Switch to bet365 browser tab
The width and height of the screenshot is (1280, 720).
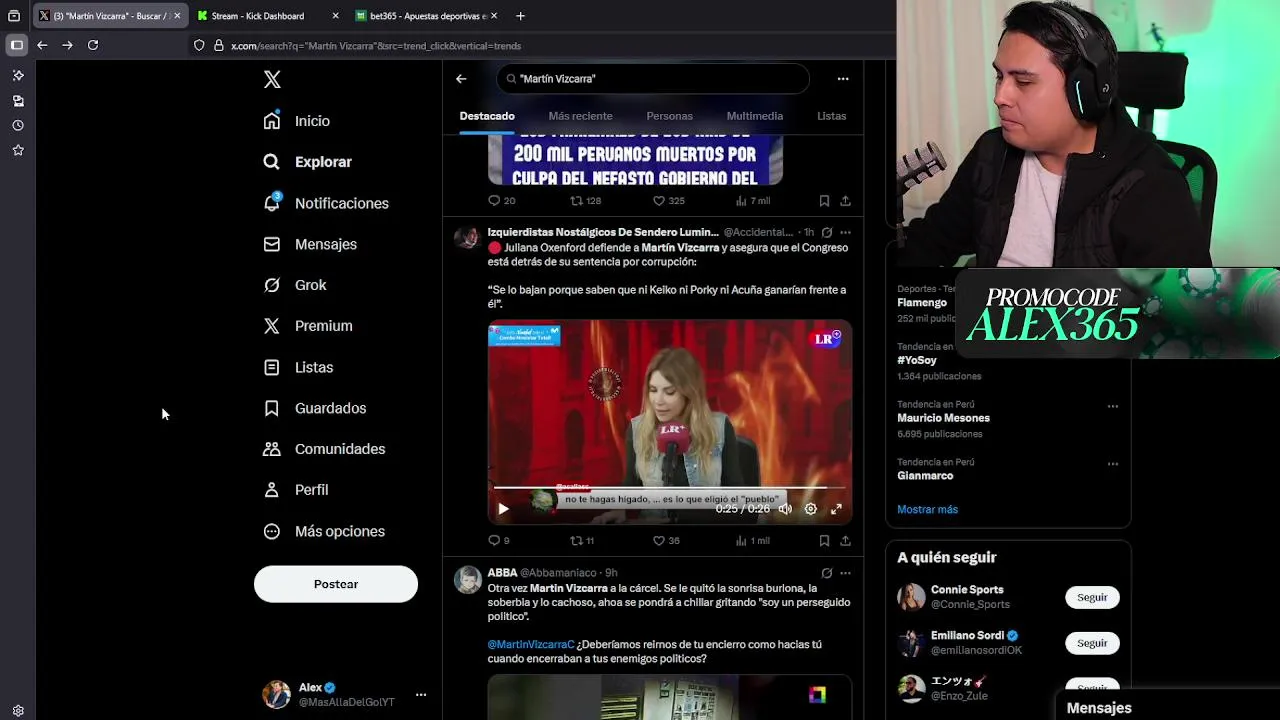pyautogui.click(x=428, y=16)
